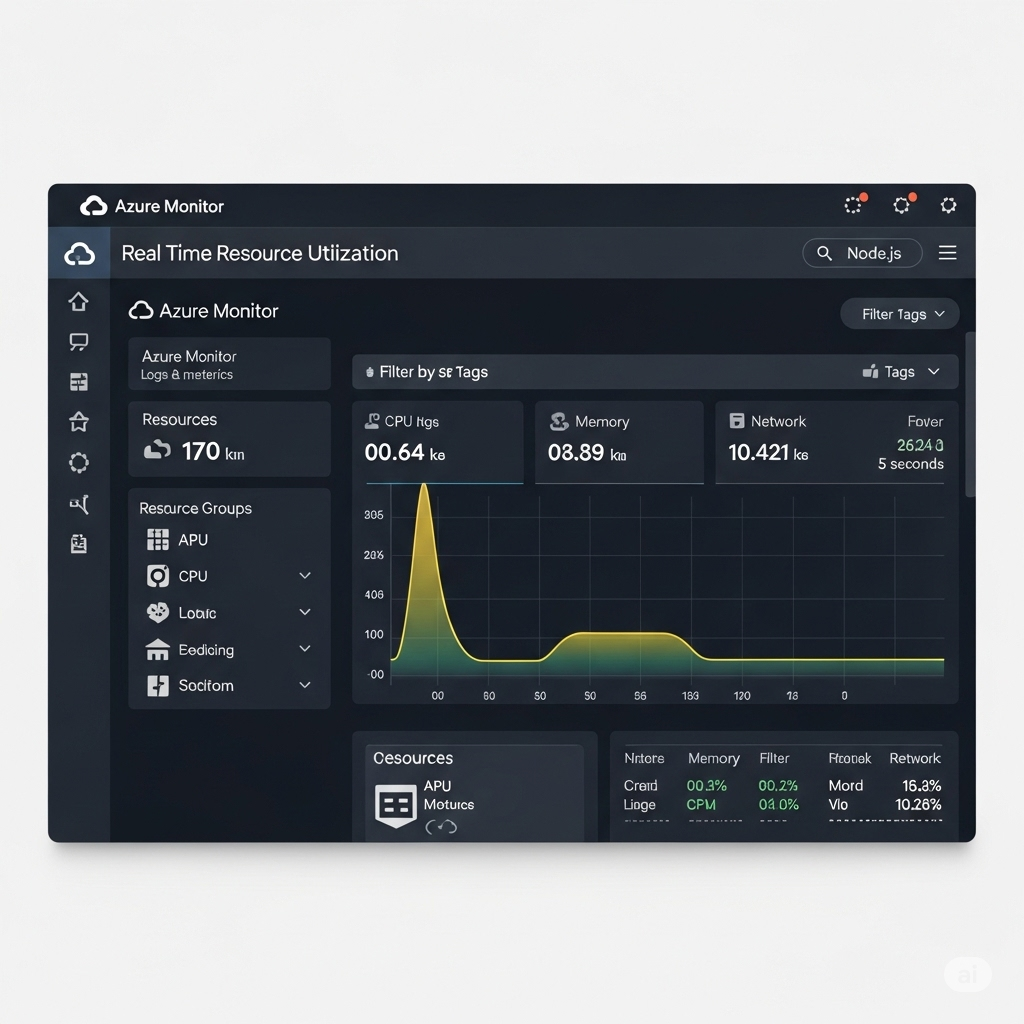This screenshot has width=1024, height=1024.
Task: Open the second alert icon with red badge
Action: click(x=903, y=204)
